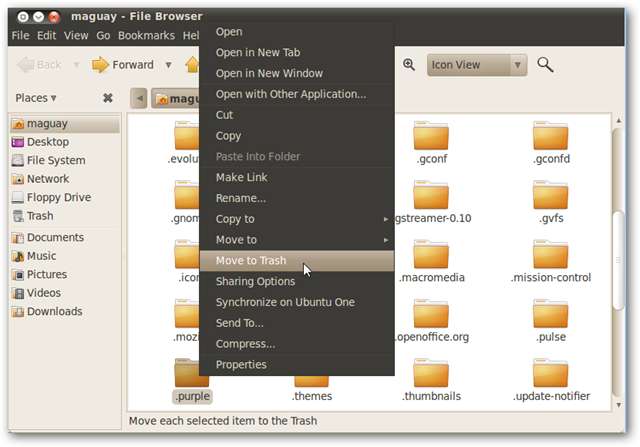The width and height of the screenshot is (640, 447).
Task: Choose Copy from the context menu
Action: pyautogui.click(x=297, y=136)
